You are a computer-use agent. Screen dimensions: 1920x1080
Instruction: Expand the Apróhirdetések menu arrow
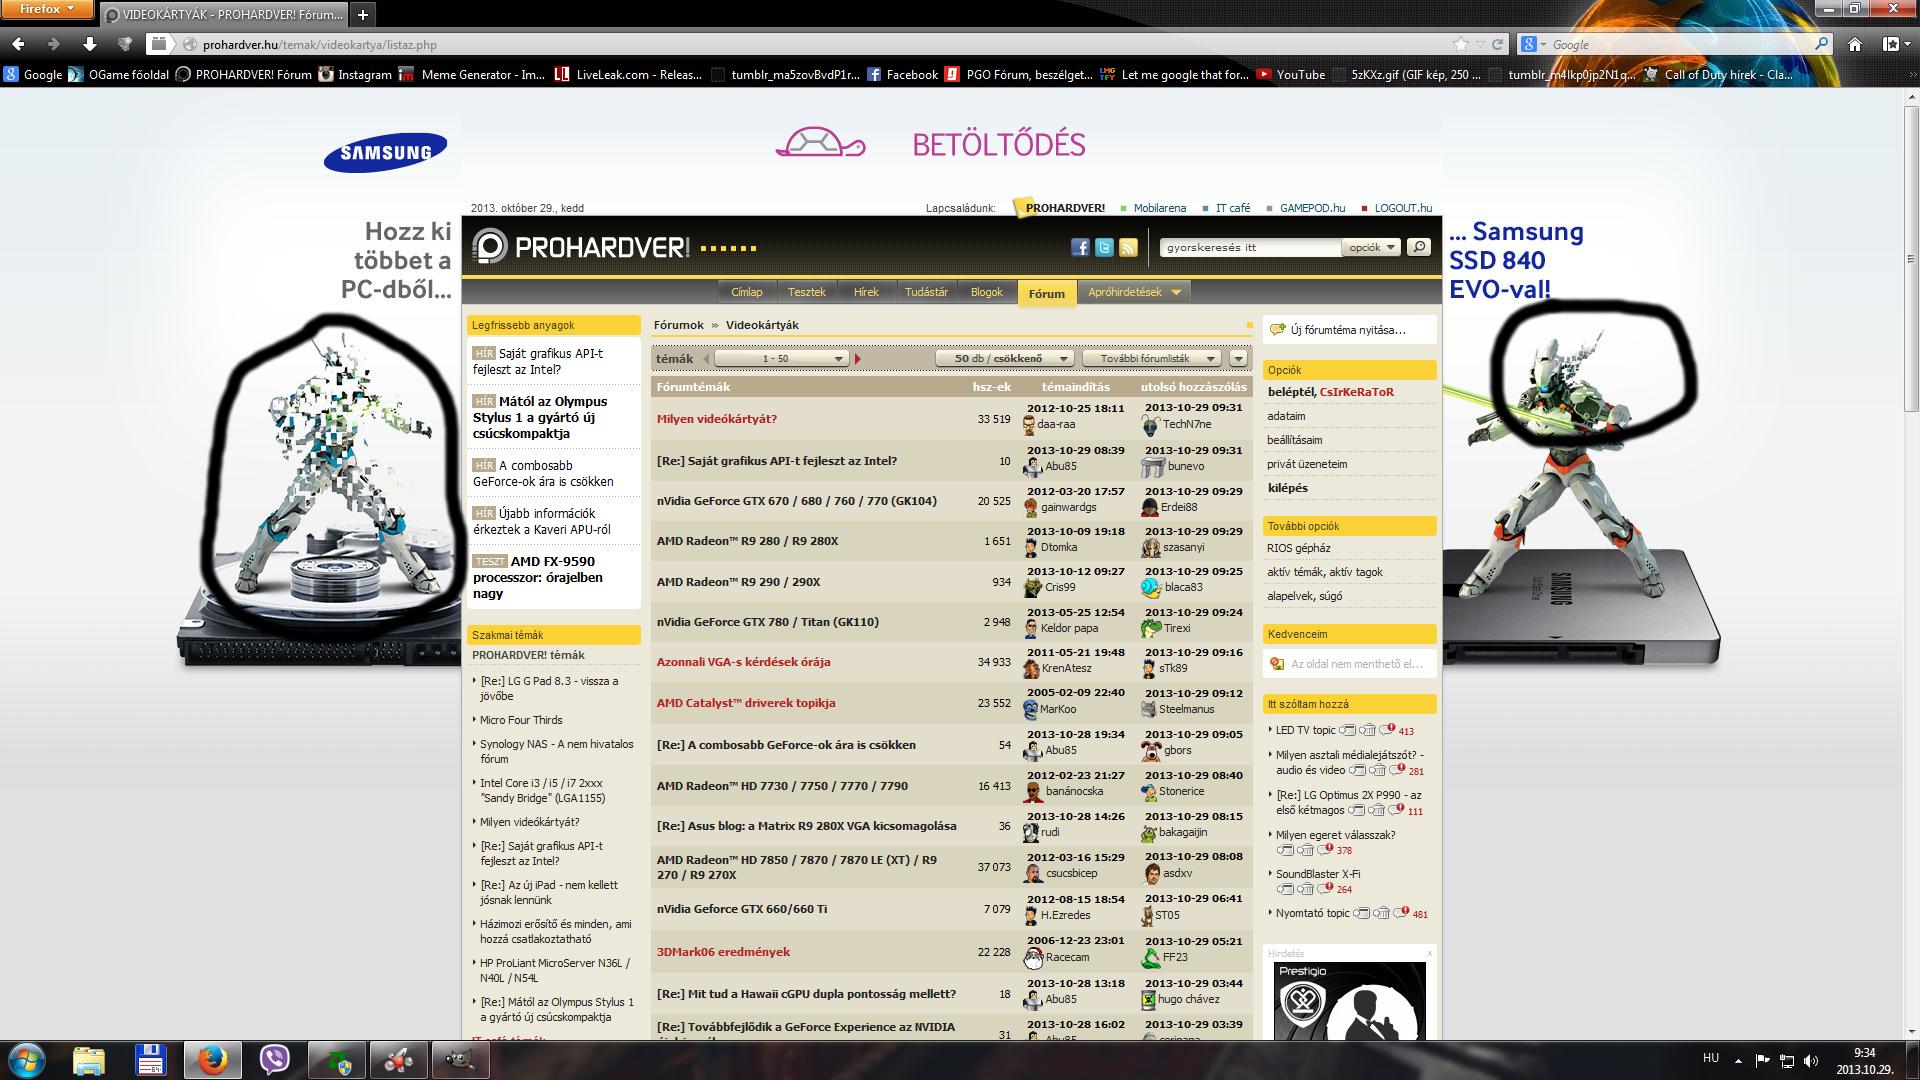(1176, 292)
